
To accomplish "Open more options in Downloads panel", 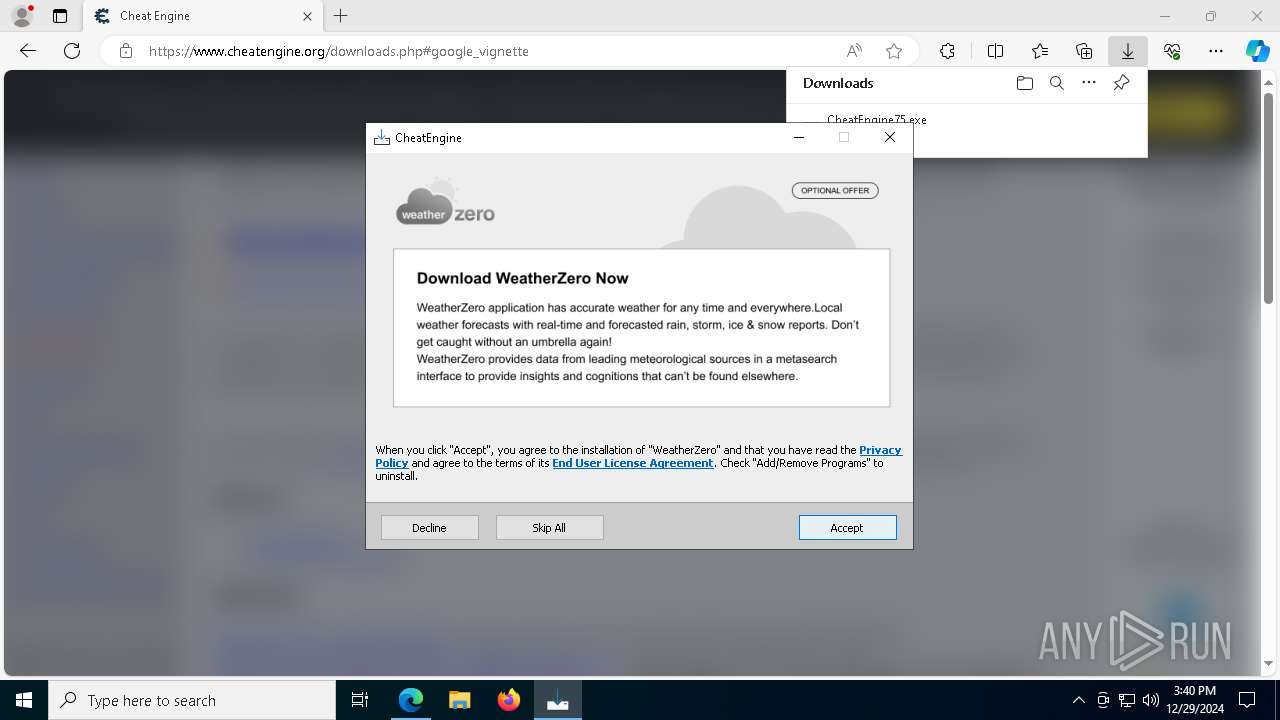I will coord(1089,83).
